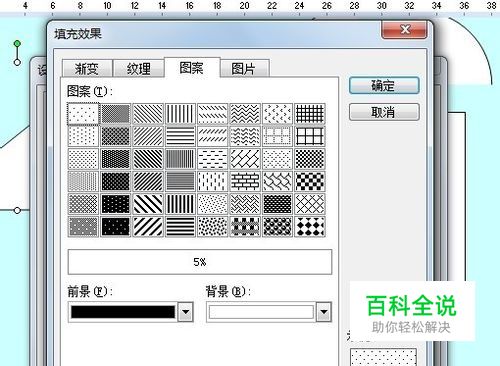500x366 pixels.
Task: Pick the dark horizontal lines pattern
Action: [x=180, y=227]
